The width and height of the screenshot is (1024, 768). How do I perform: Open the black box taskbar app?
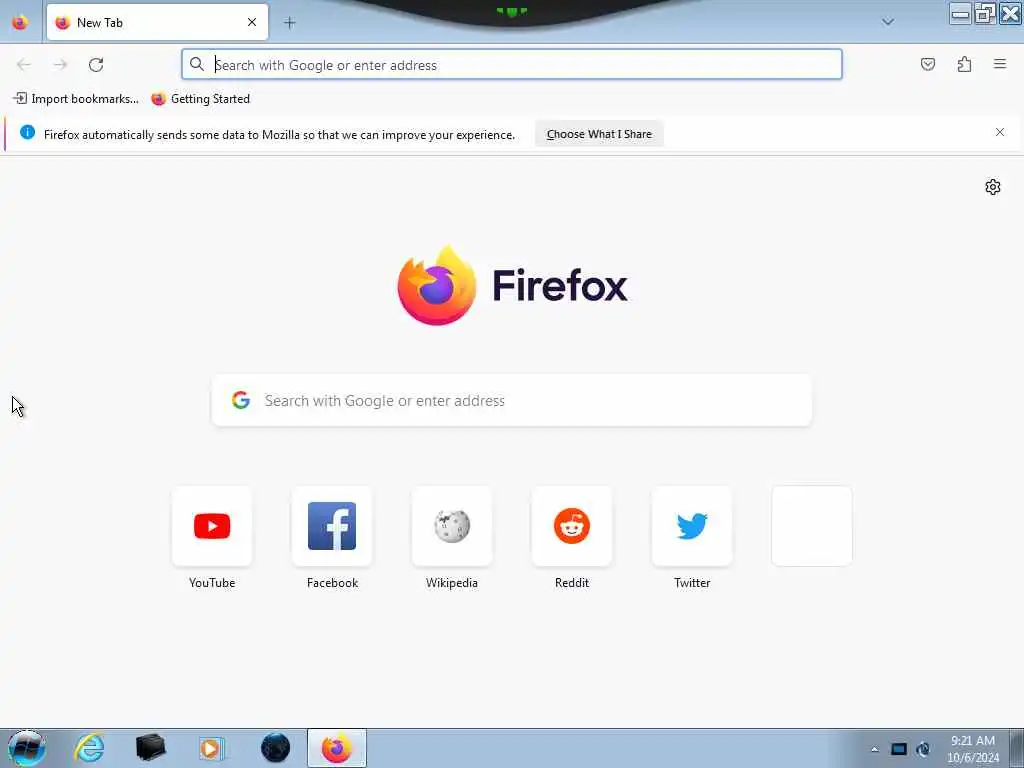click(x=150, y=748)
